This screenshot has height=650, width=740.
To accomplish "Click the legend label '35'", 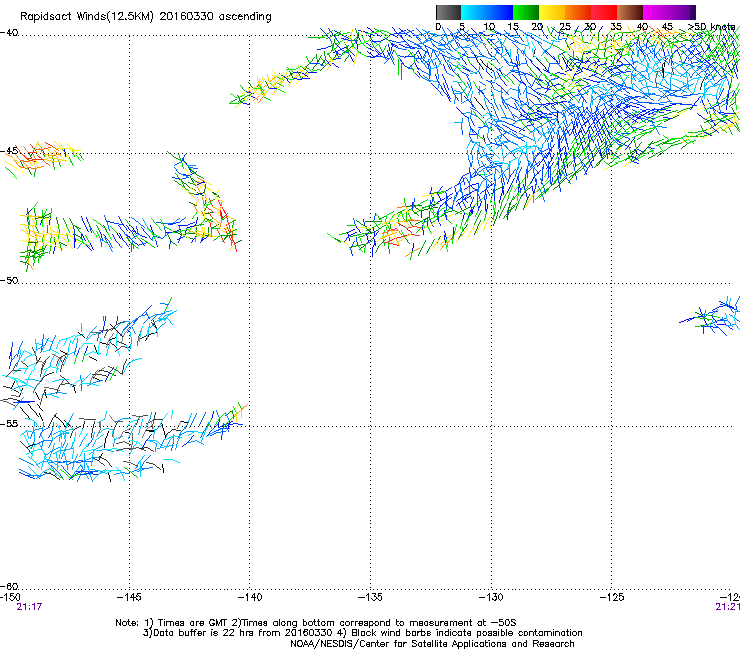I will (616, 27).
